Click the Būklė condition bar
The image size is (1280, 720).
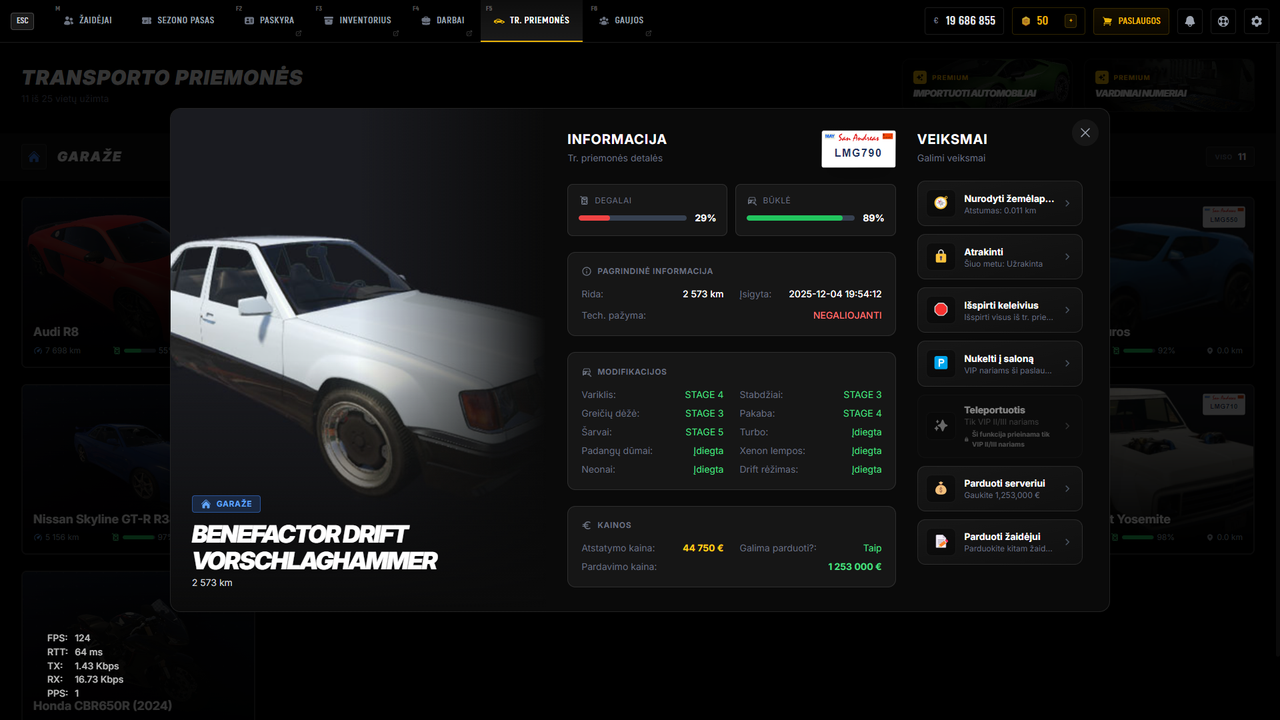(x=800, y=218)
